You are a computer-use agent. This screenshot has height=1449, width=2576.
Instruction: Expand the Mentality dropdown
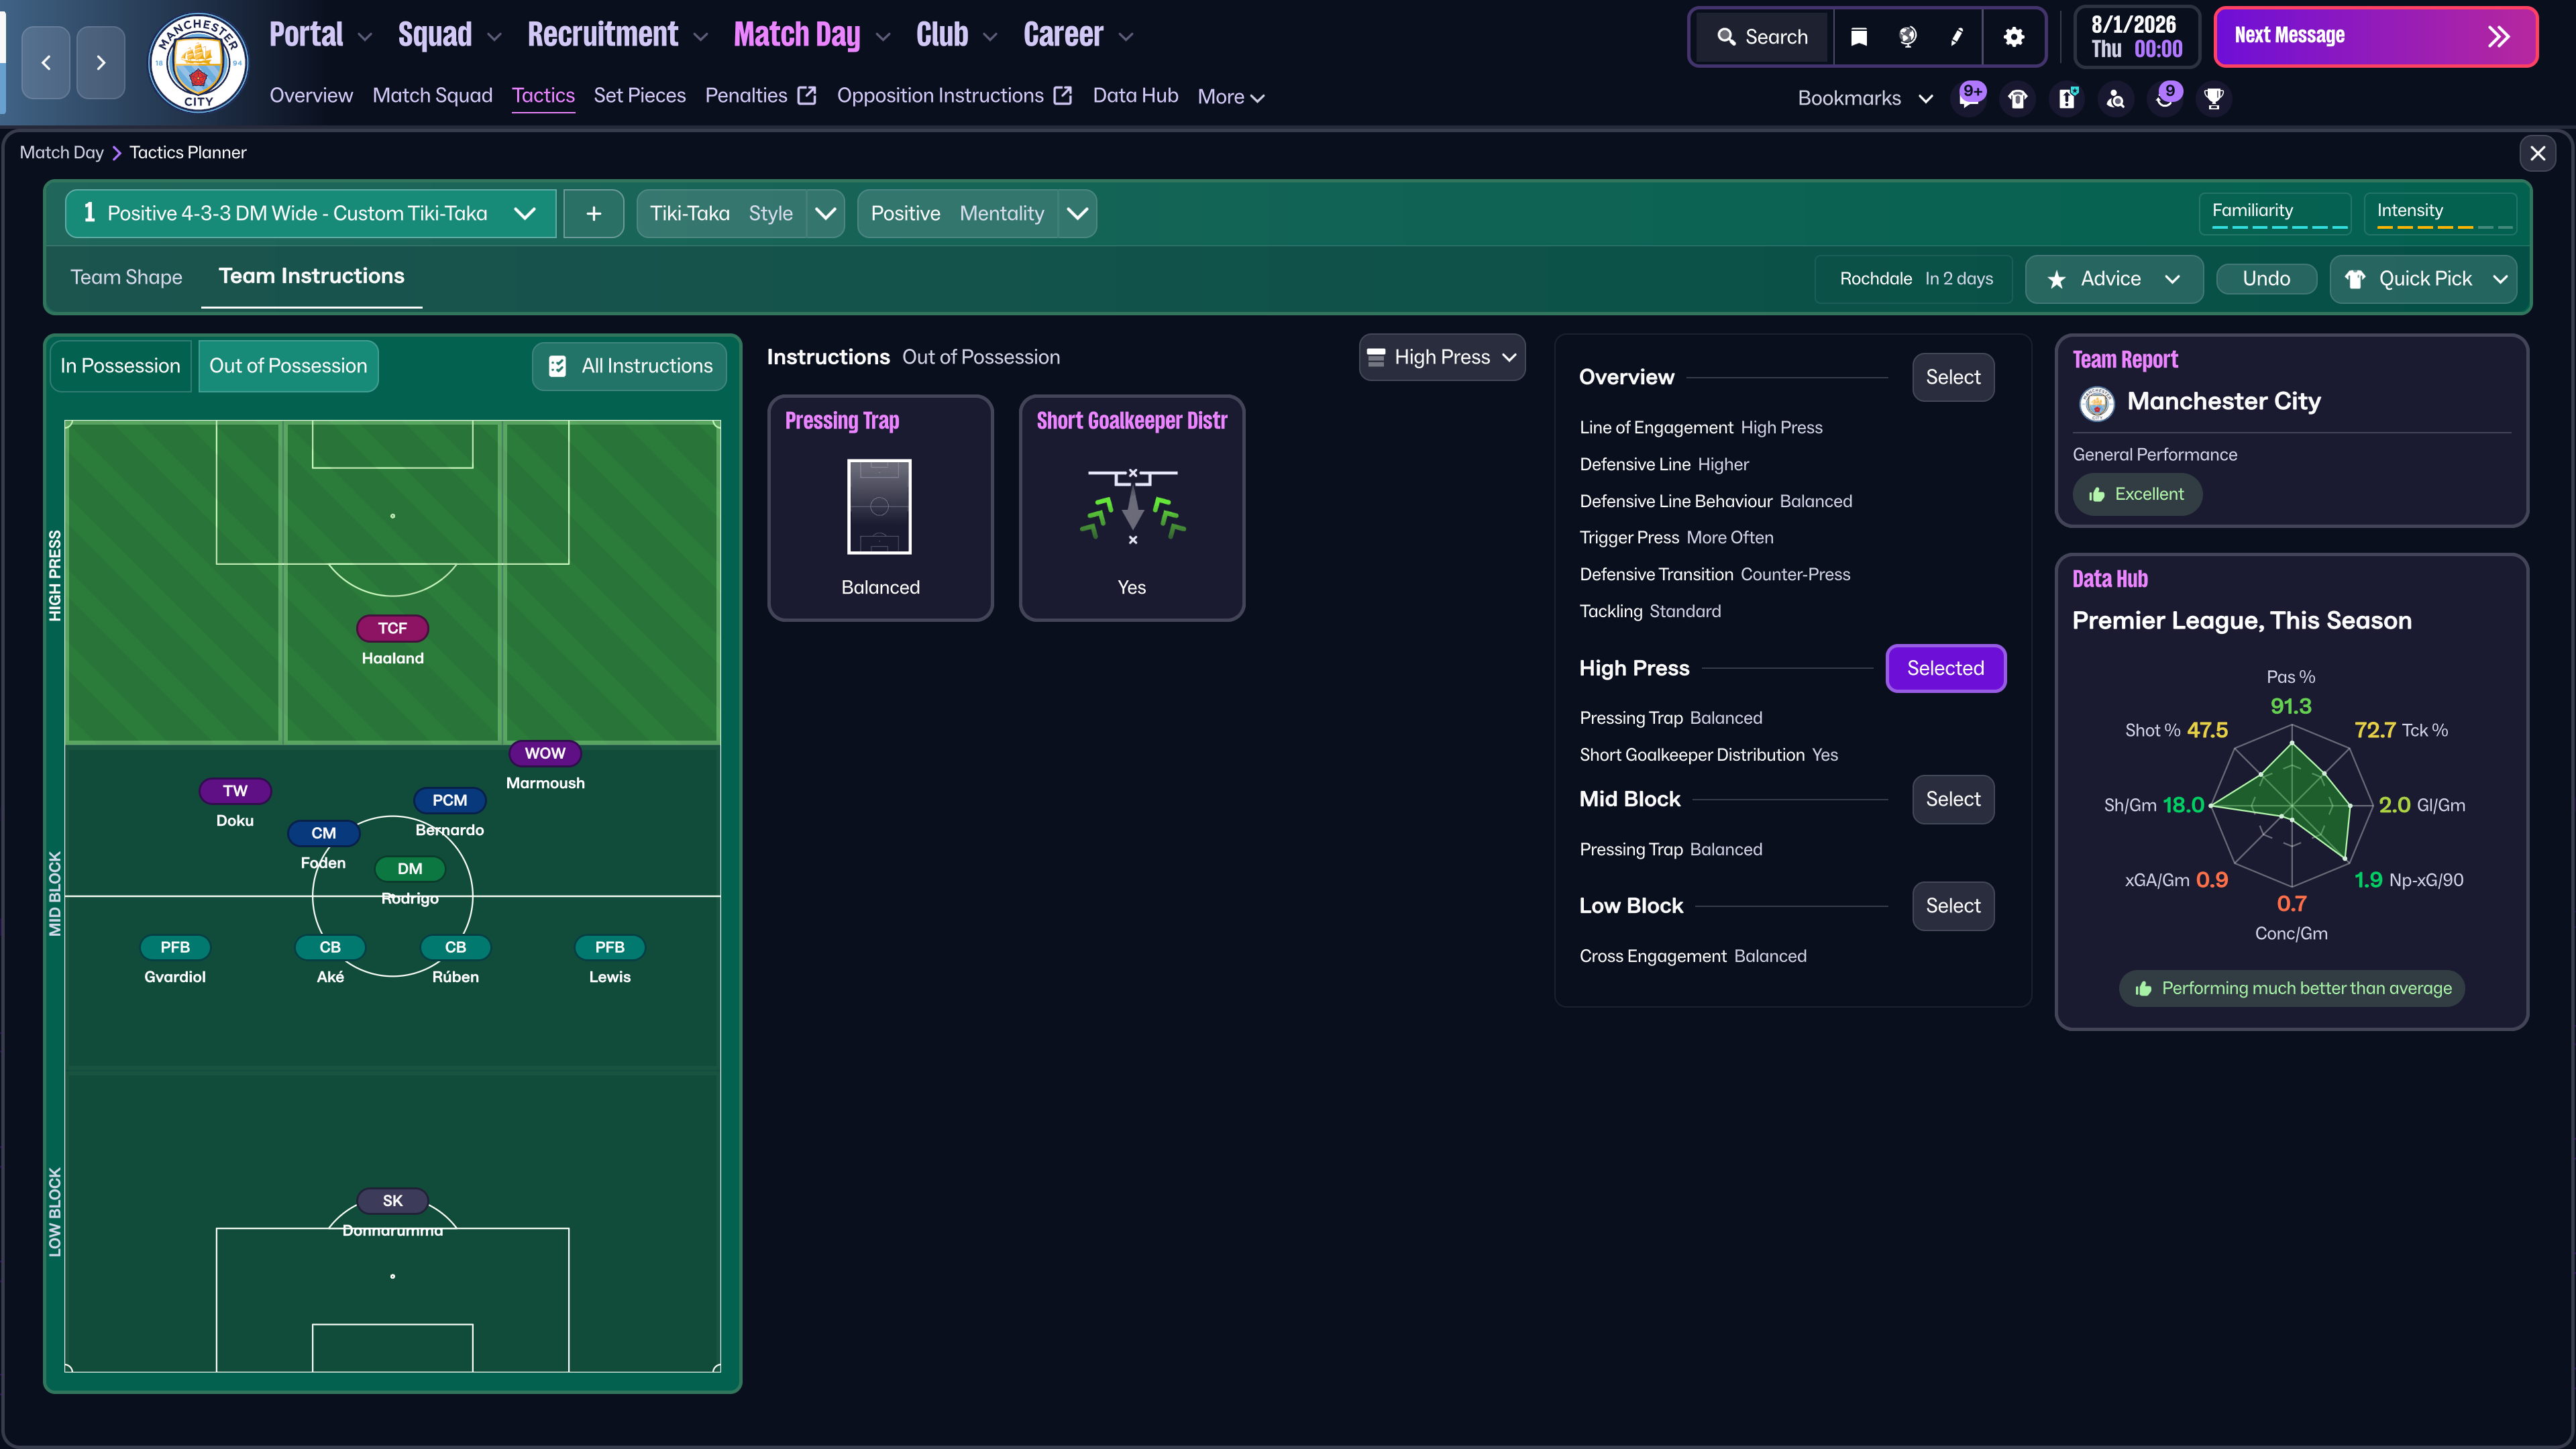1077,214
